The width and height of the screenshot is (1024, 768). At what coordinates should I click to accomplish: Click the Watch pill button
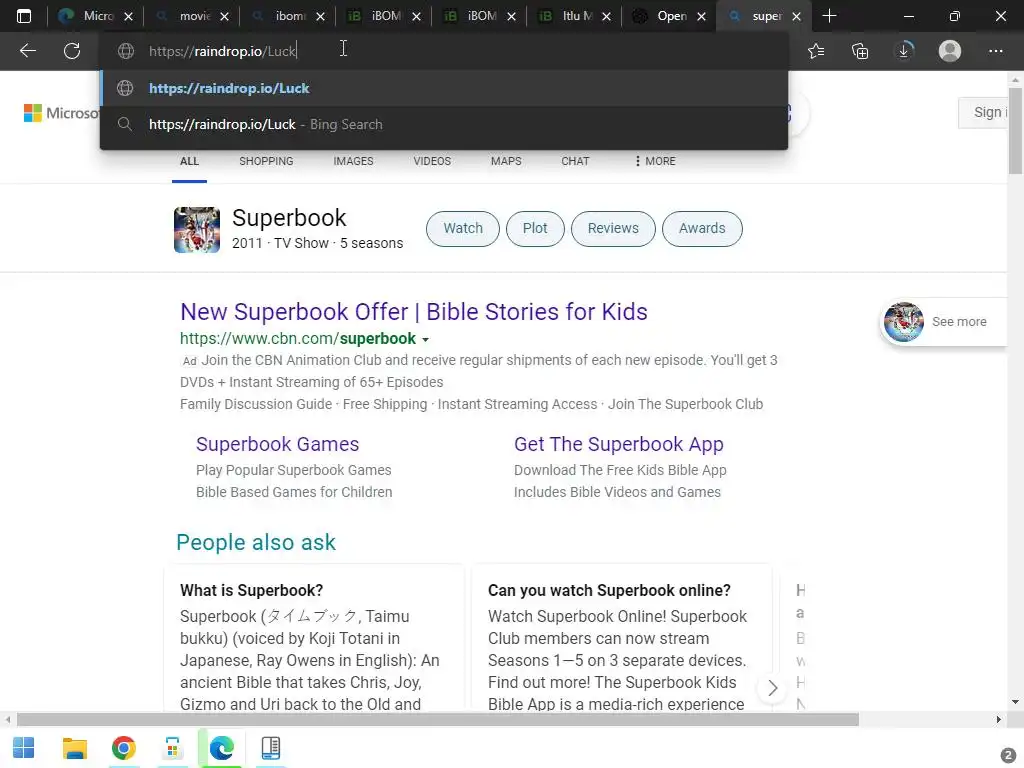463,229
